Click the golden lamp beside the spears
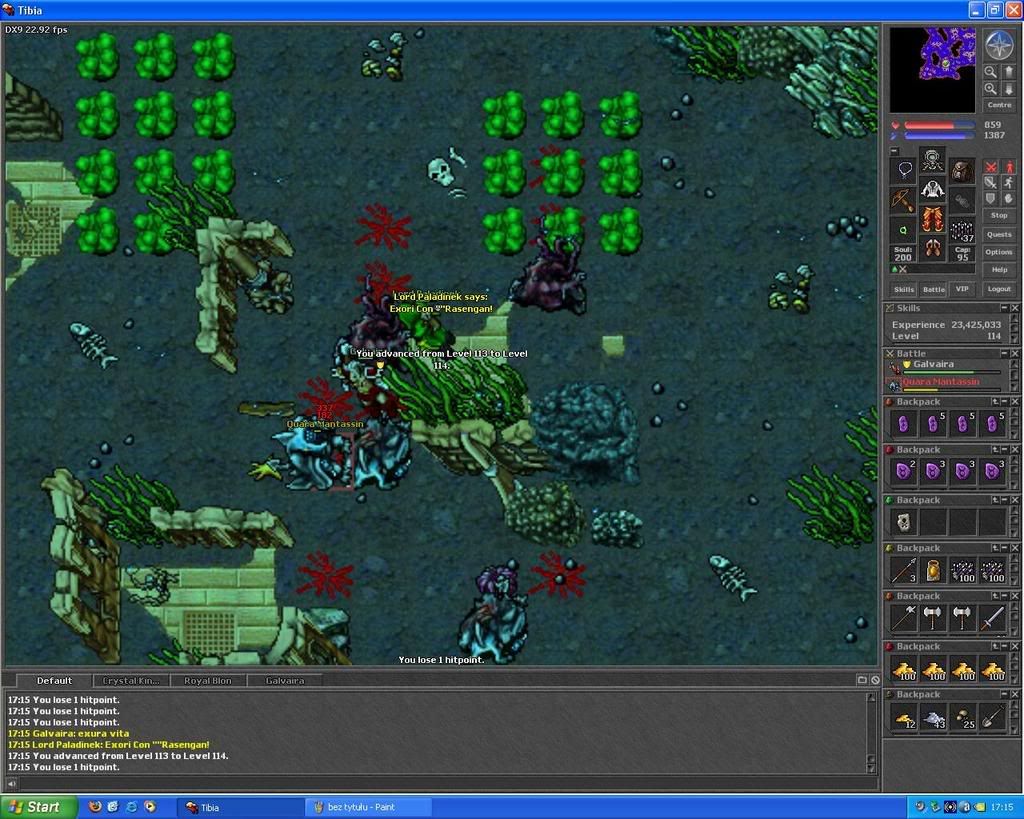The image size is (1024, 819). (x=934, y=570)
